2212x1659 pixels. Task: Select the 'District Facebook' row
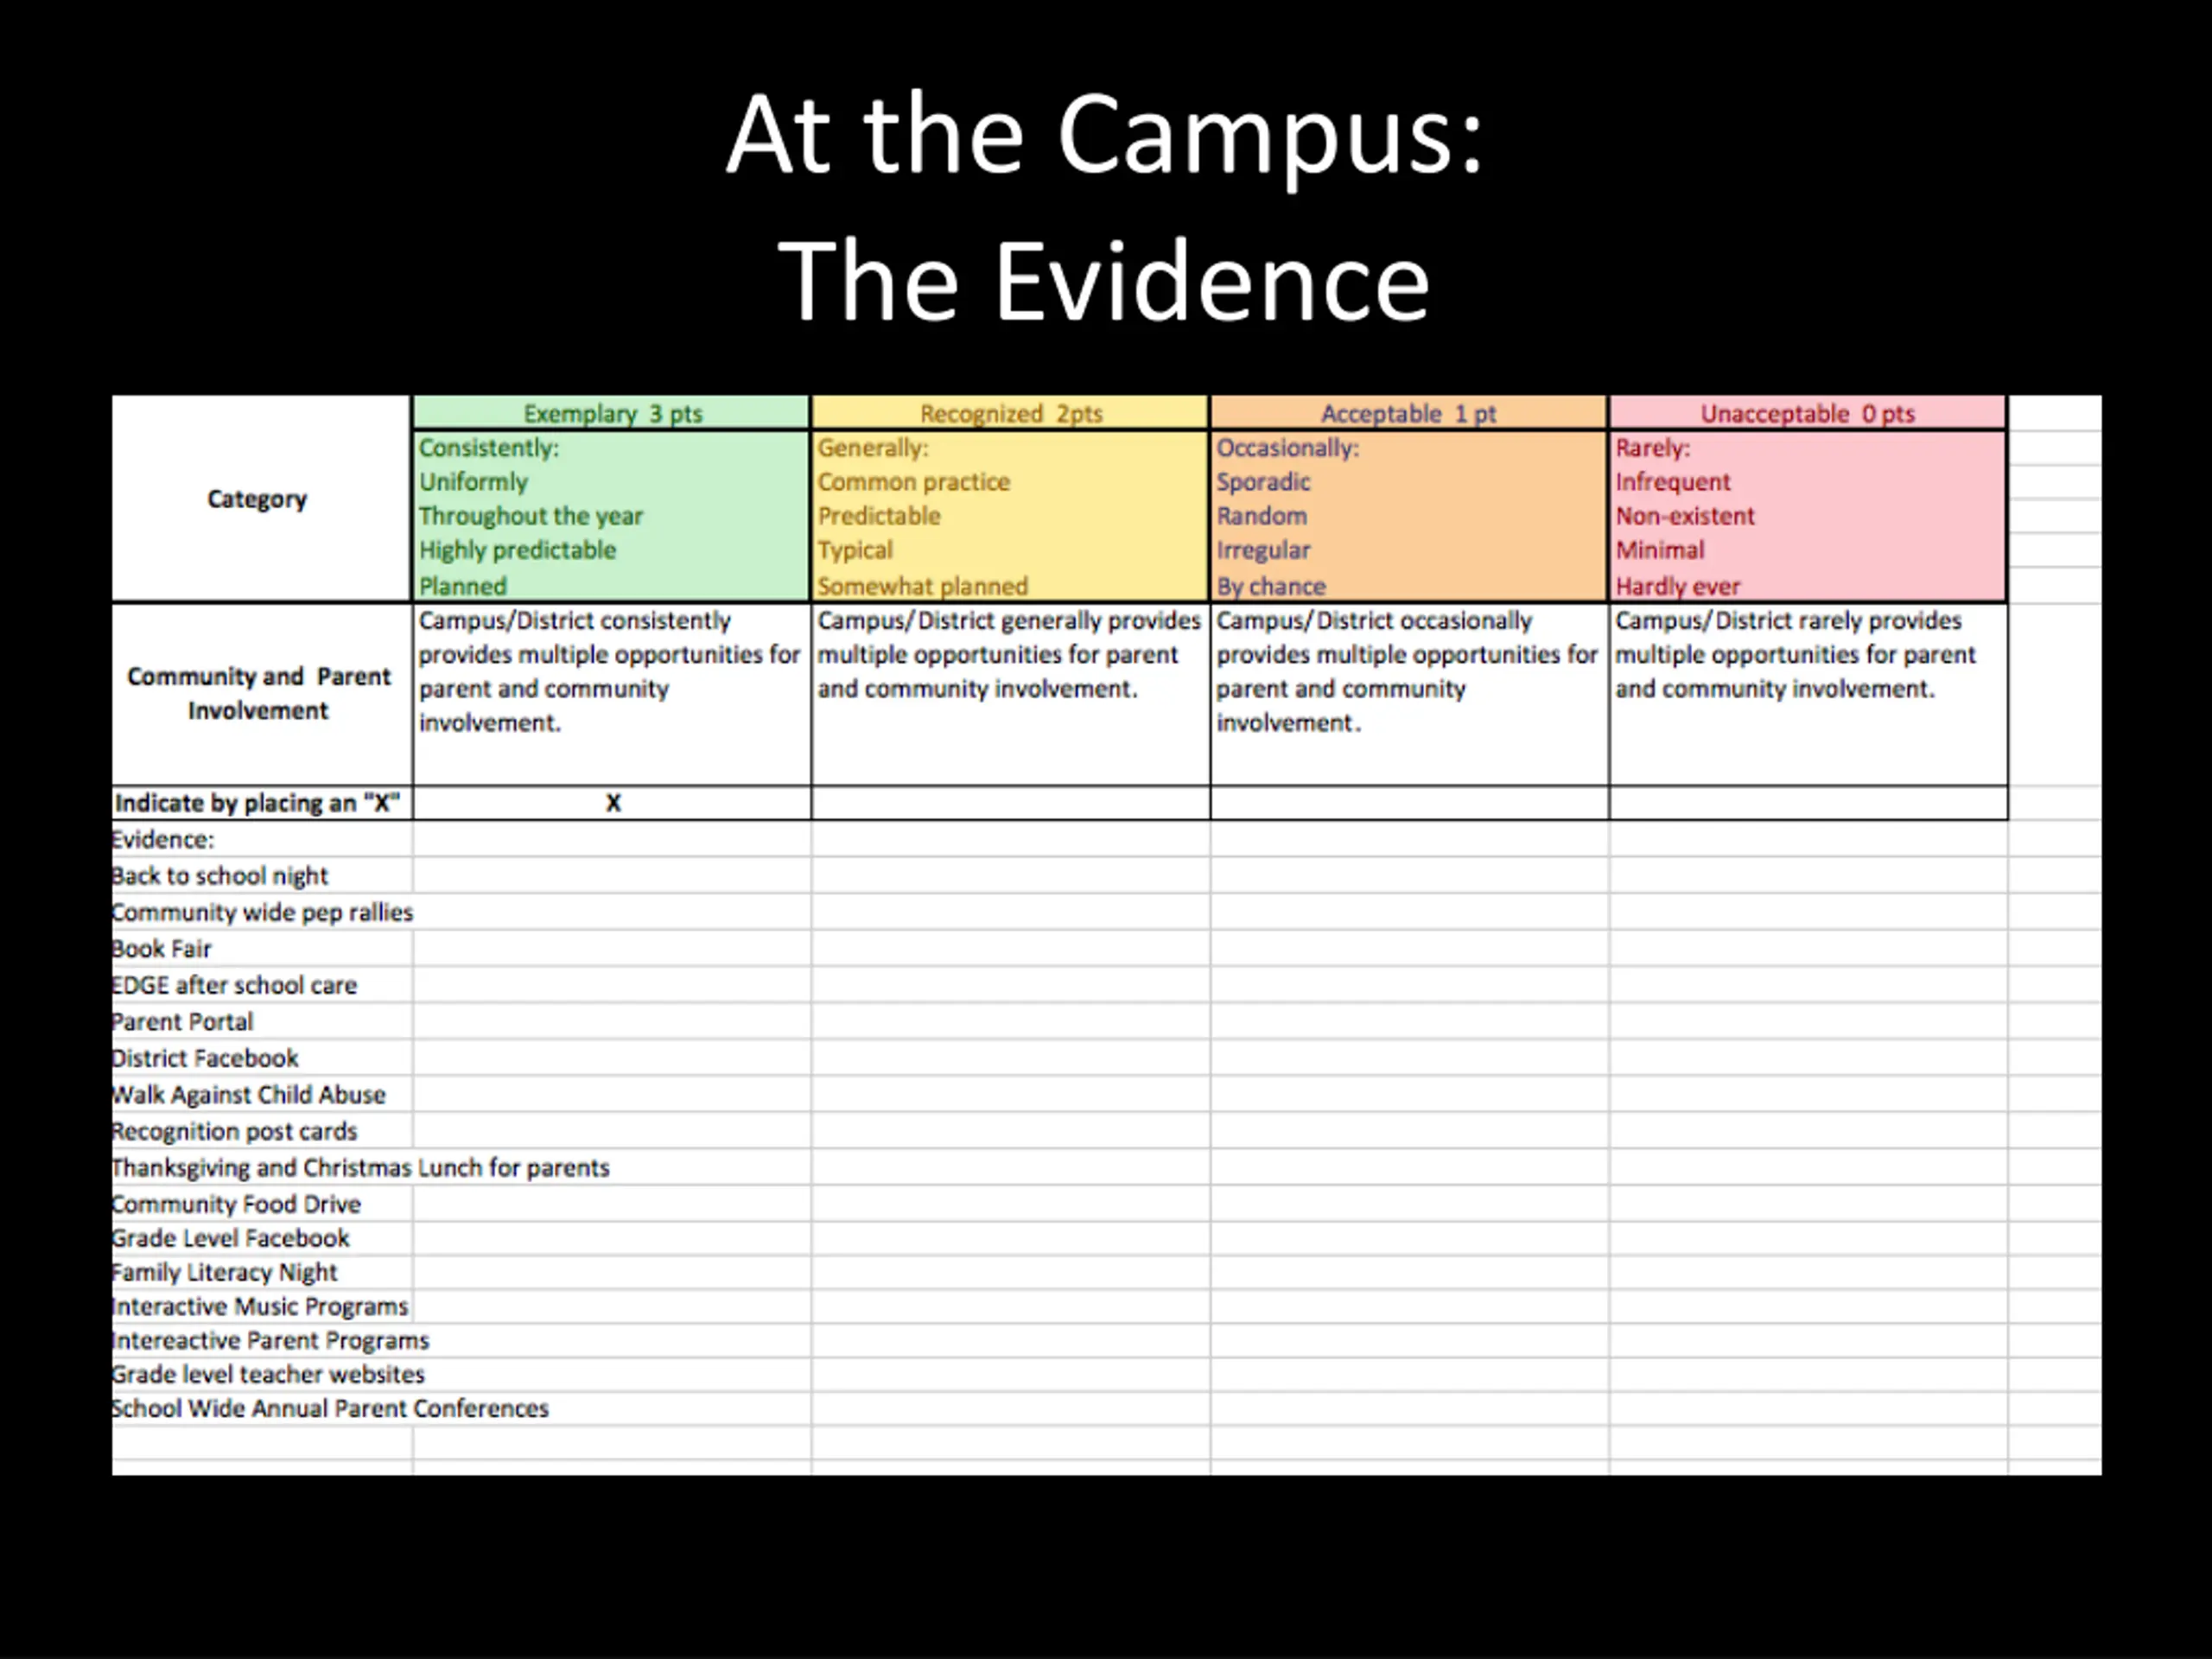pos(205,1058)
